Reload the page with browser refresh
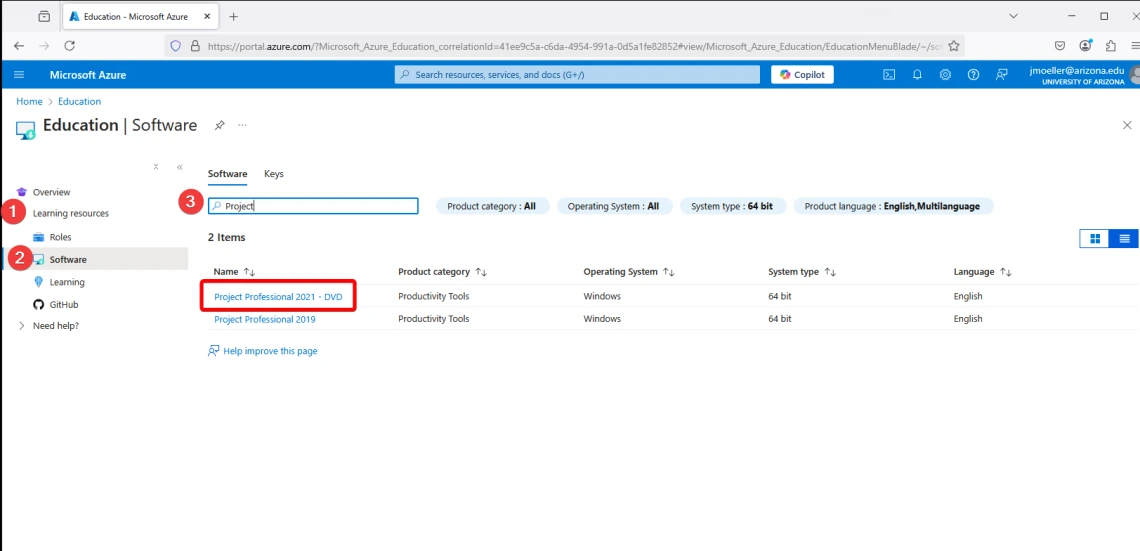The width and height of the screenshot is (1140, 551). (70, 46)
